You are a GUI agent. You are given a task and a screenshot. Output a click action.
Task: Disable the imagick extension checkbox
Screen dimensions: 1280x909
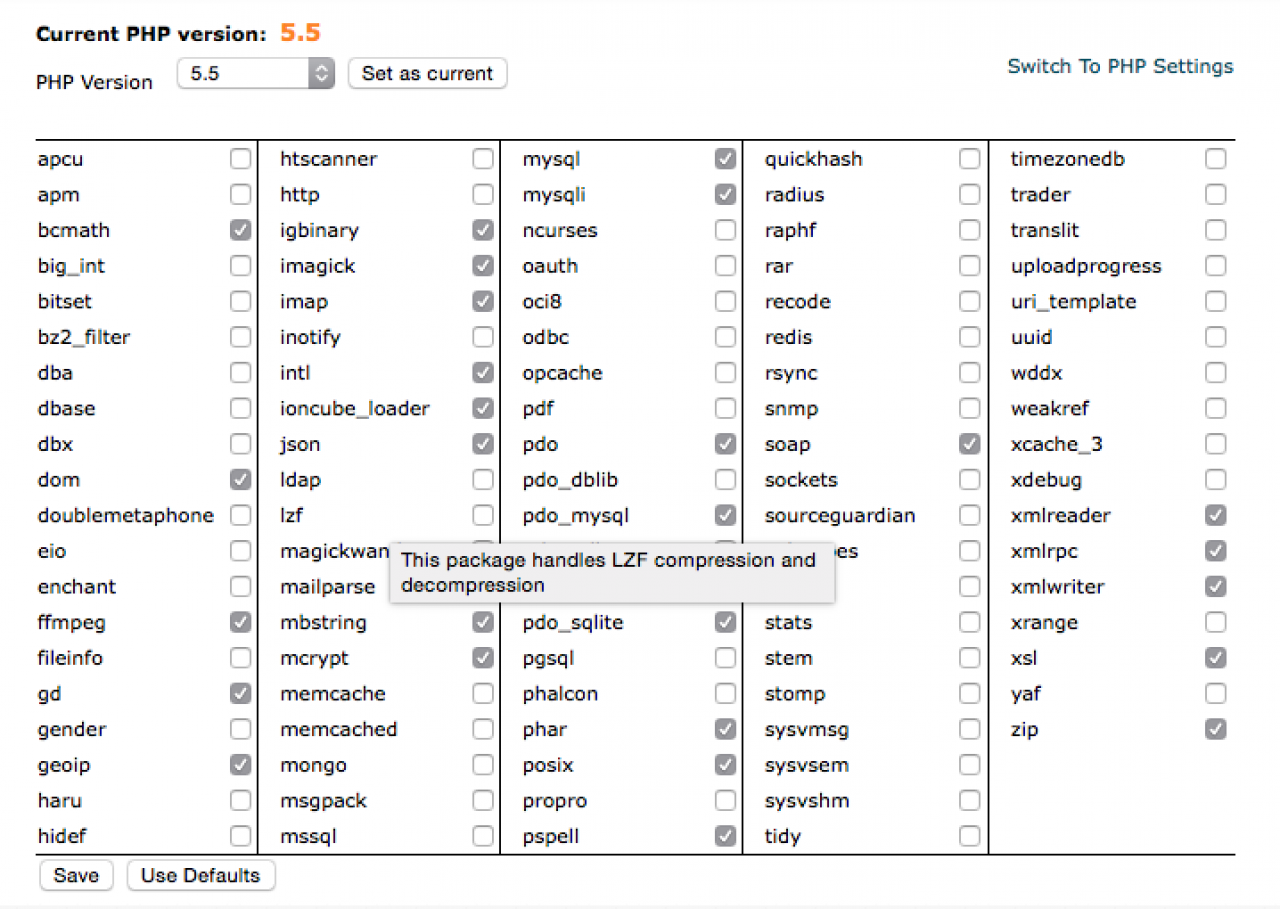pos(483,266)
